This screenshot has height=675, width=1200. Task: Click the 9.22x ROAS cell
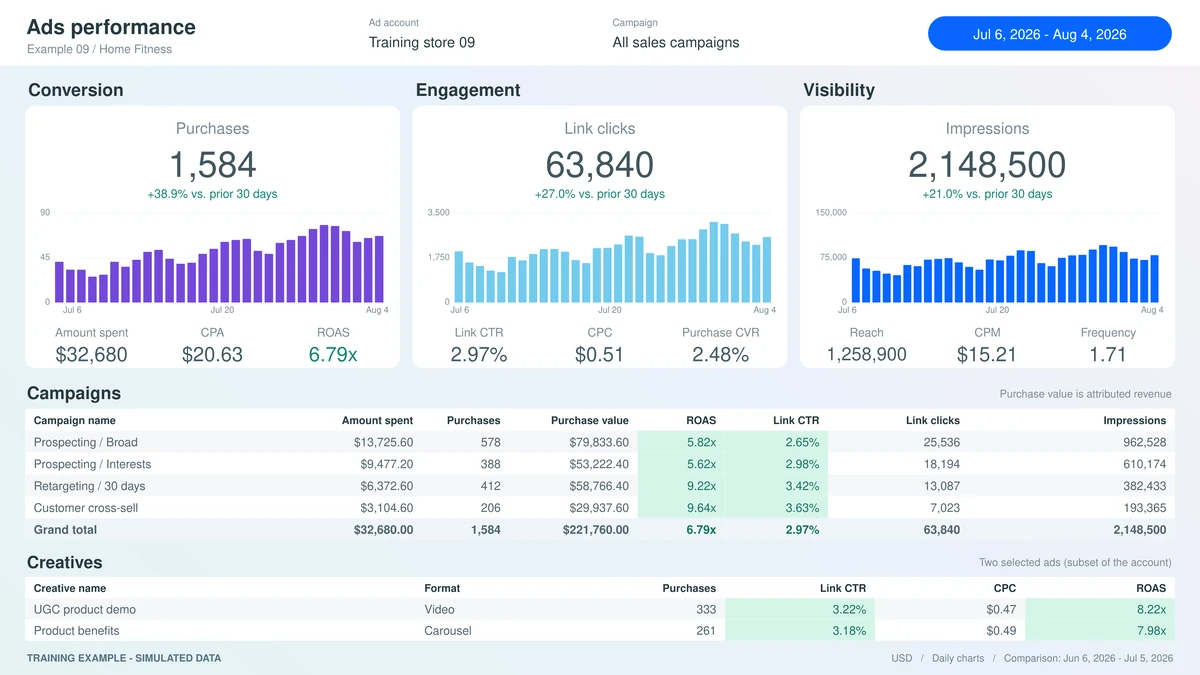(701, 486)
